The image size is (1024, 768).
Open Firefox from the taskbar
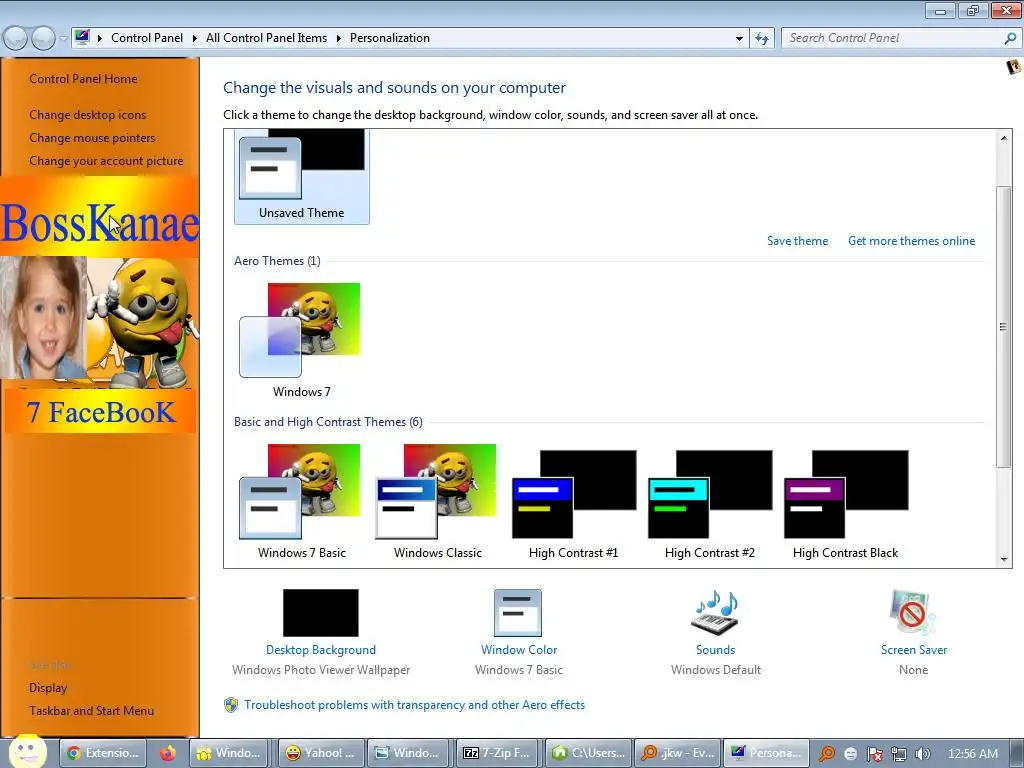[168, 753]
